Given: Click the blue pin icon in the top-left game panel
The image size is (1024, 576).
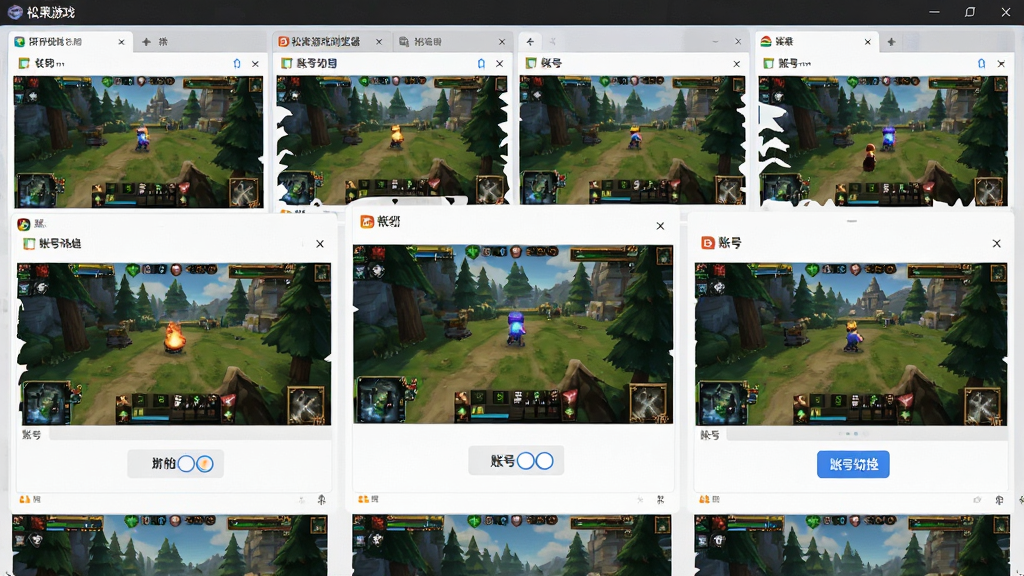Looking at the screenshot, I should click(x=237, y=63).
